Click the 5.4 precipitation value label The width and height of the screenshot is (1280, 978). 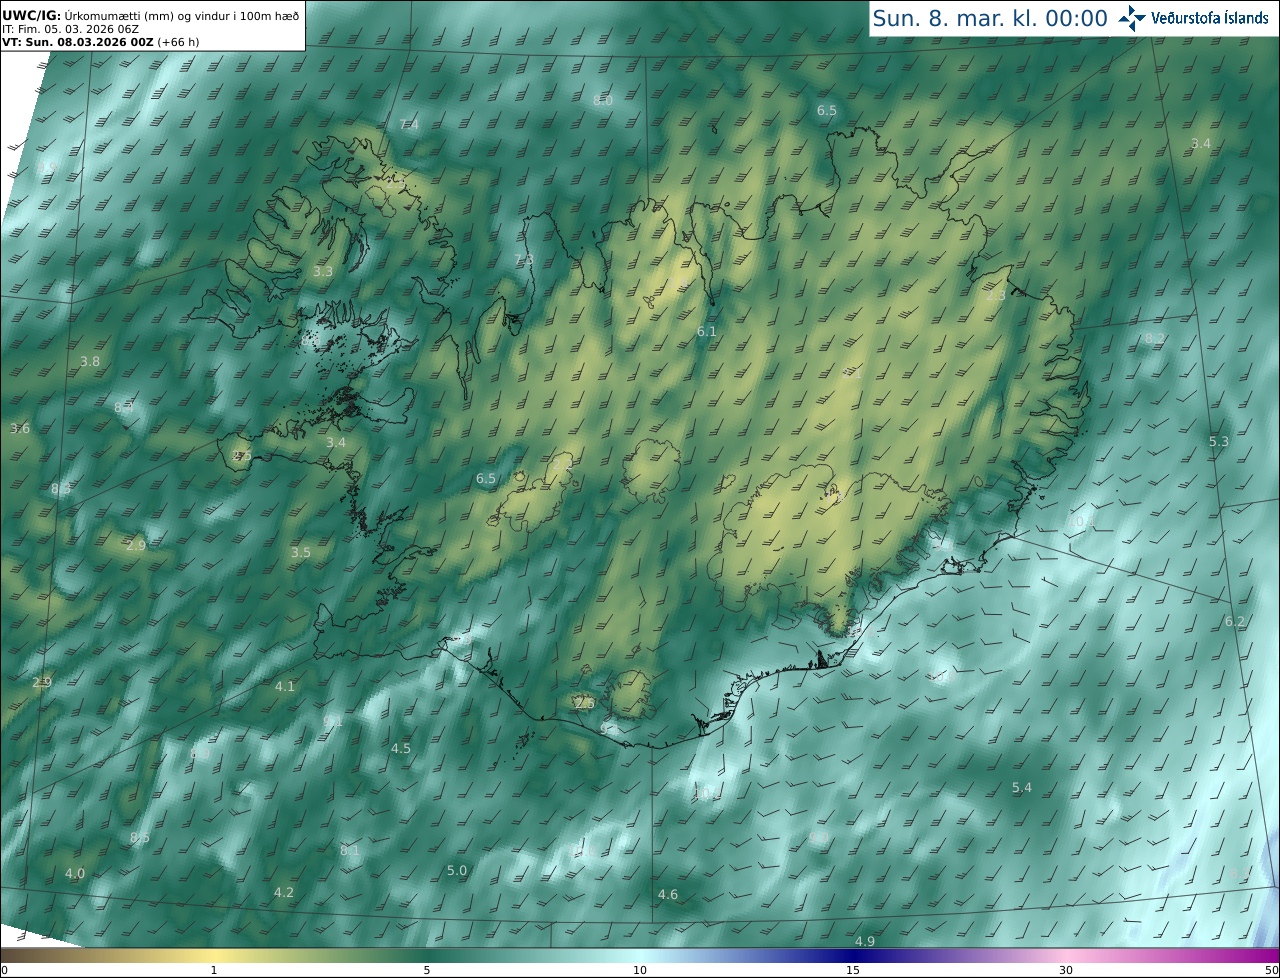pyautogui.click(x=1021, y=788)
